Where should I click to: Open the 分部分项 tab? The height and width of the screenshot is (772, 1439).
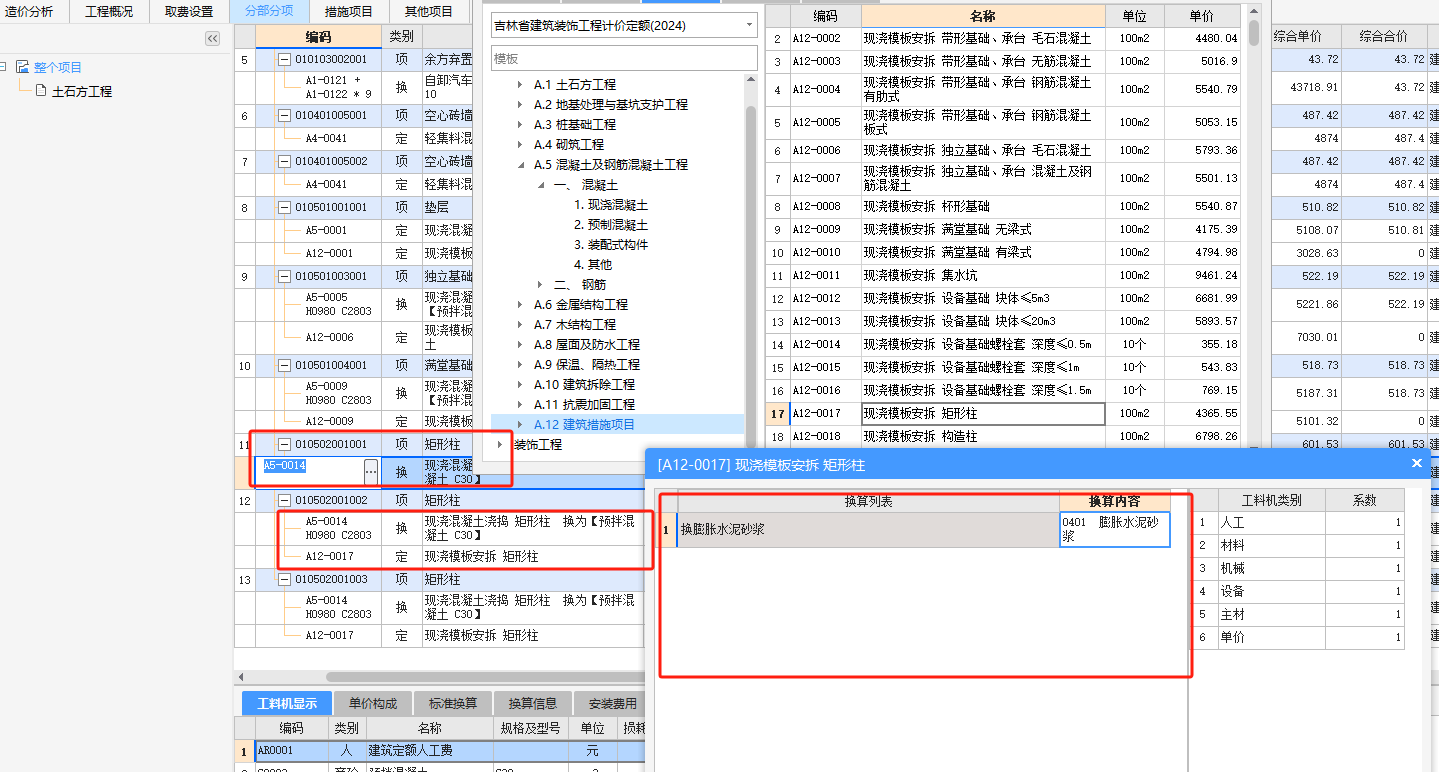(269, 11)
